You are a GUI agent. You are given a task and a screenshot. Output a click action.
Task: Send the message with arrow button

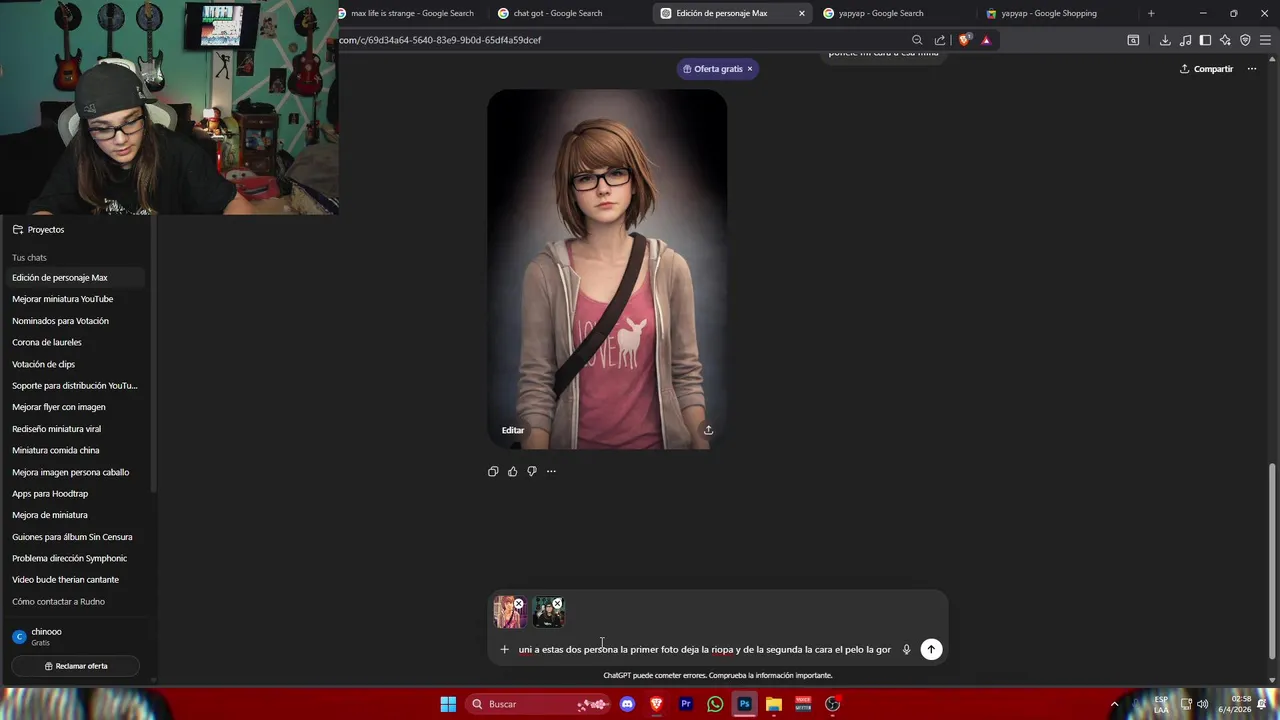[x=931, y=649]
